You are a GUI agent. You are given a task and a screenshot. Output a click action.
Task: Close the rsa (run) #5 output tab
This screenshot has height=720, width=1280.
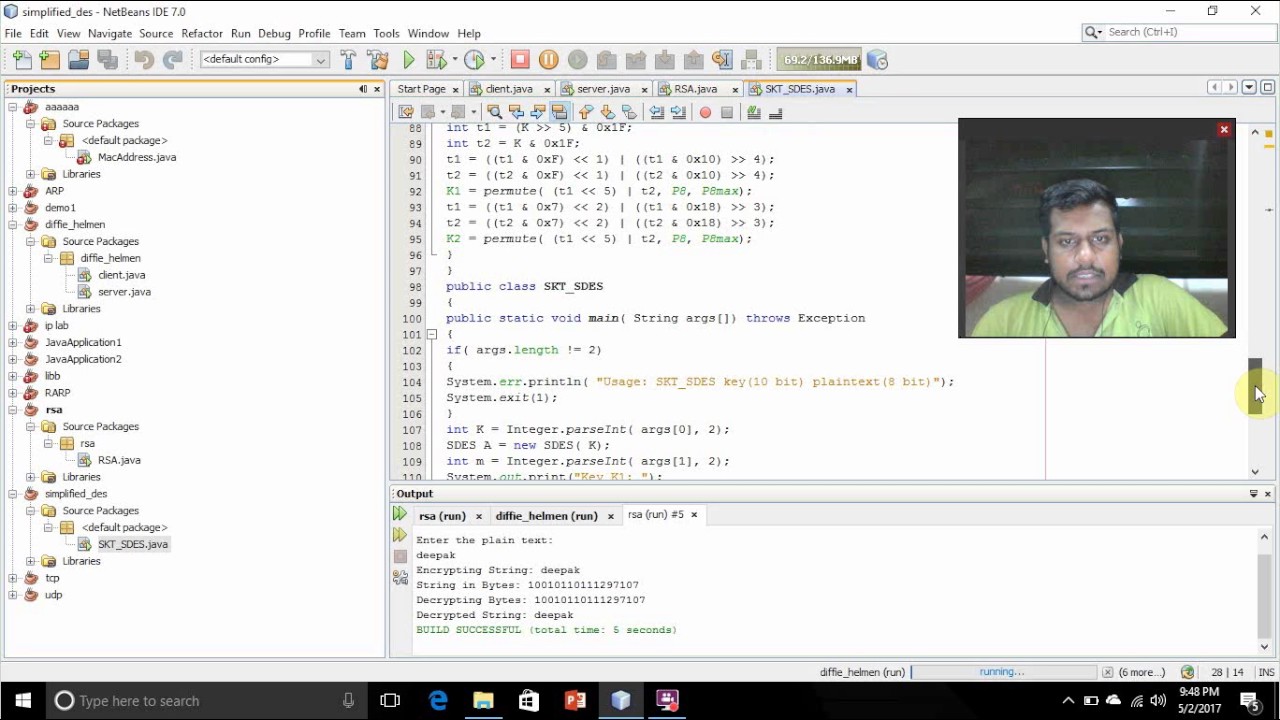click(694, 515)
